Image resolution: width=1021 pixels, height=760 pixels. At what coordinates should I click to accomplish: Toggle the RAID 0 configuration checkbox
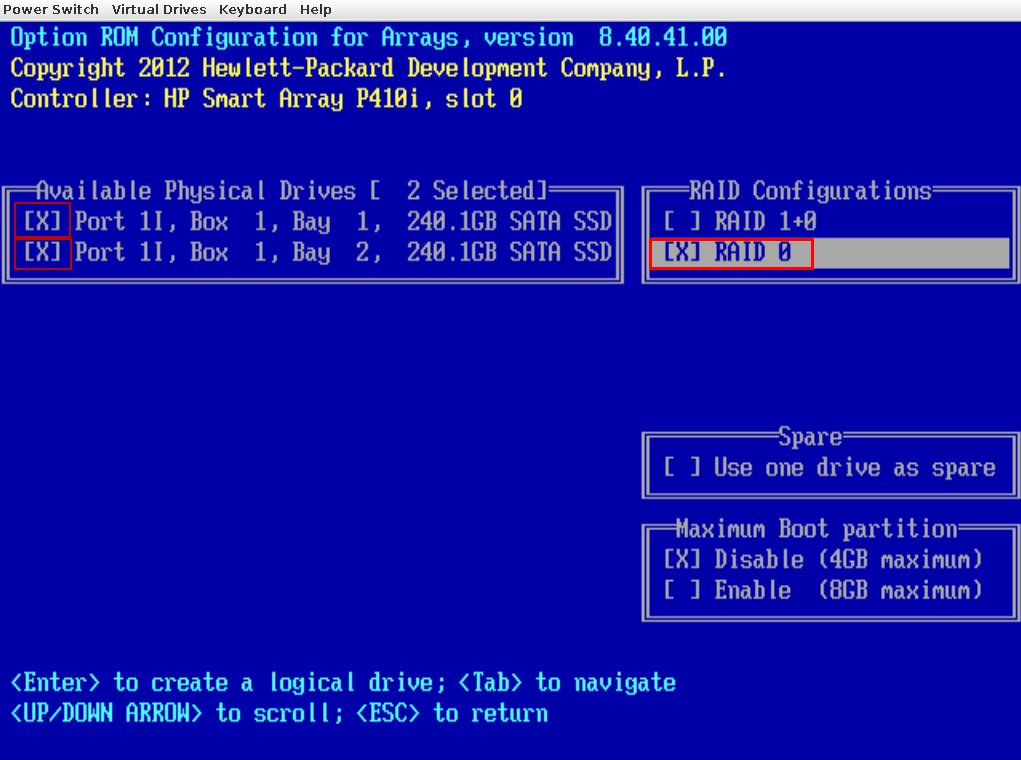pos(683,254)
